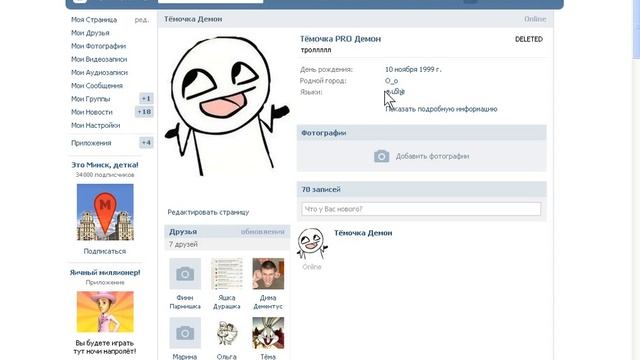Open Мои Группы
The image size is (640, 360).
pyautogui.click(x=91, y=99)
